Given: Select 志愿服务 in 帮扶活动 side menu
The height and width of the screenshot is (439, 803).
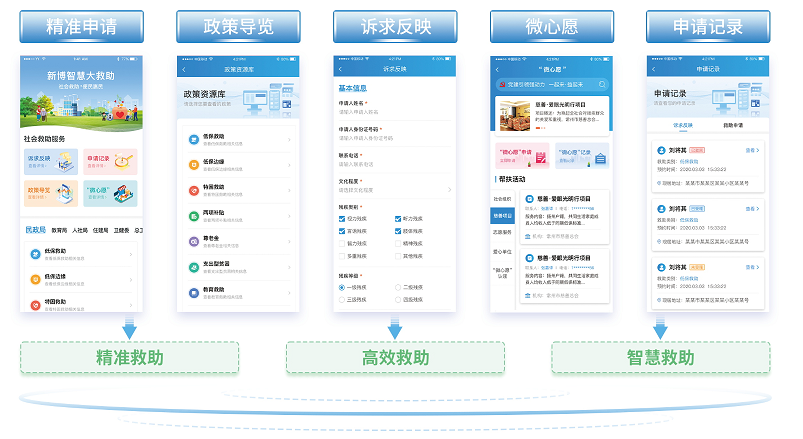Looking at the screenshot, I should [x=502, y=232].
